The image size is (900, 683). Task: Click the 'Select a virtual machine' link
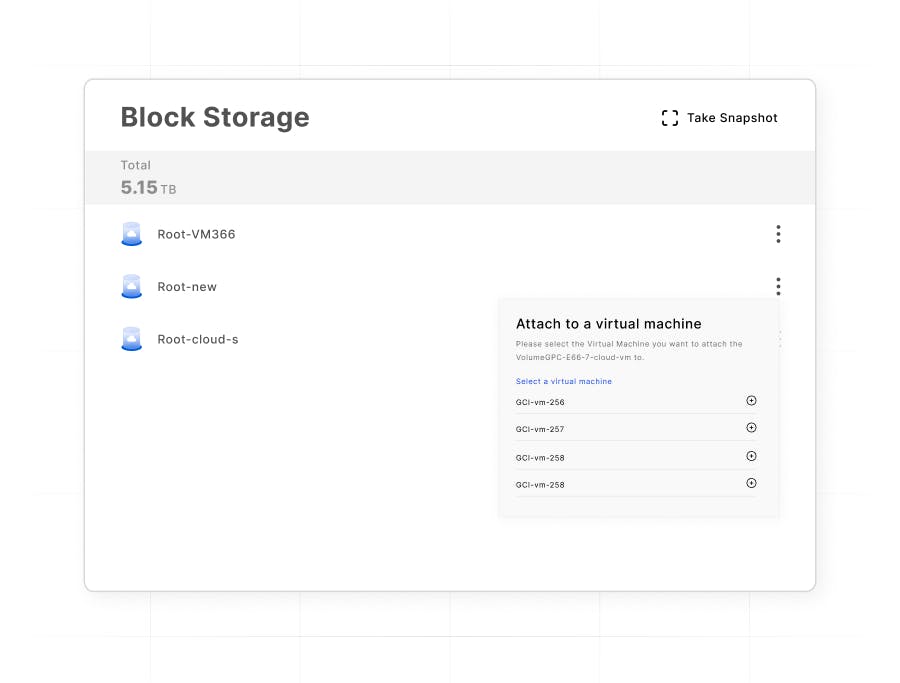tap(564, 381)
